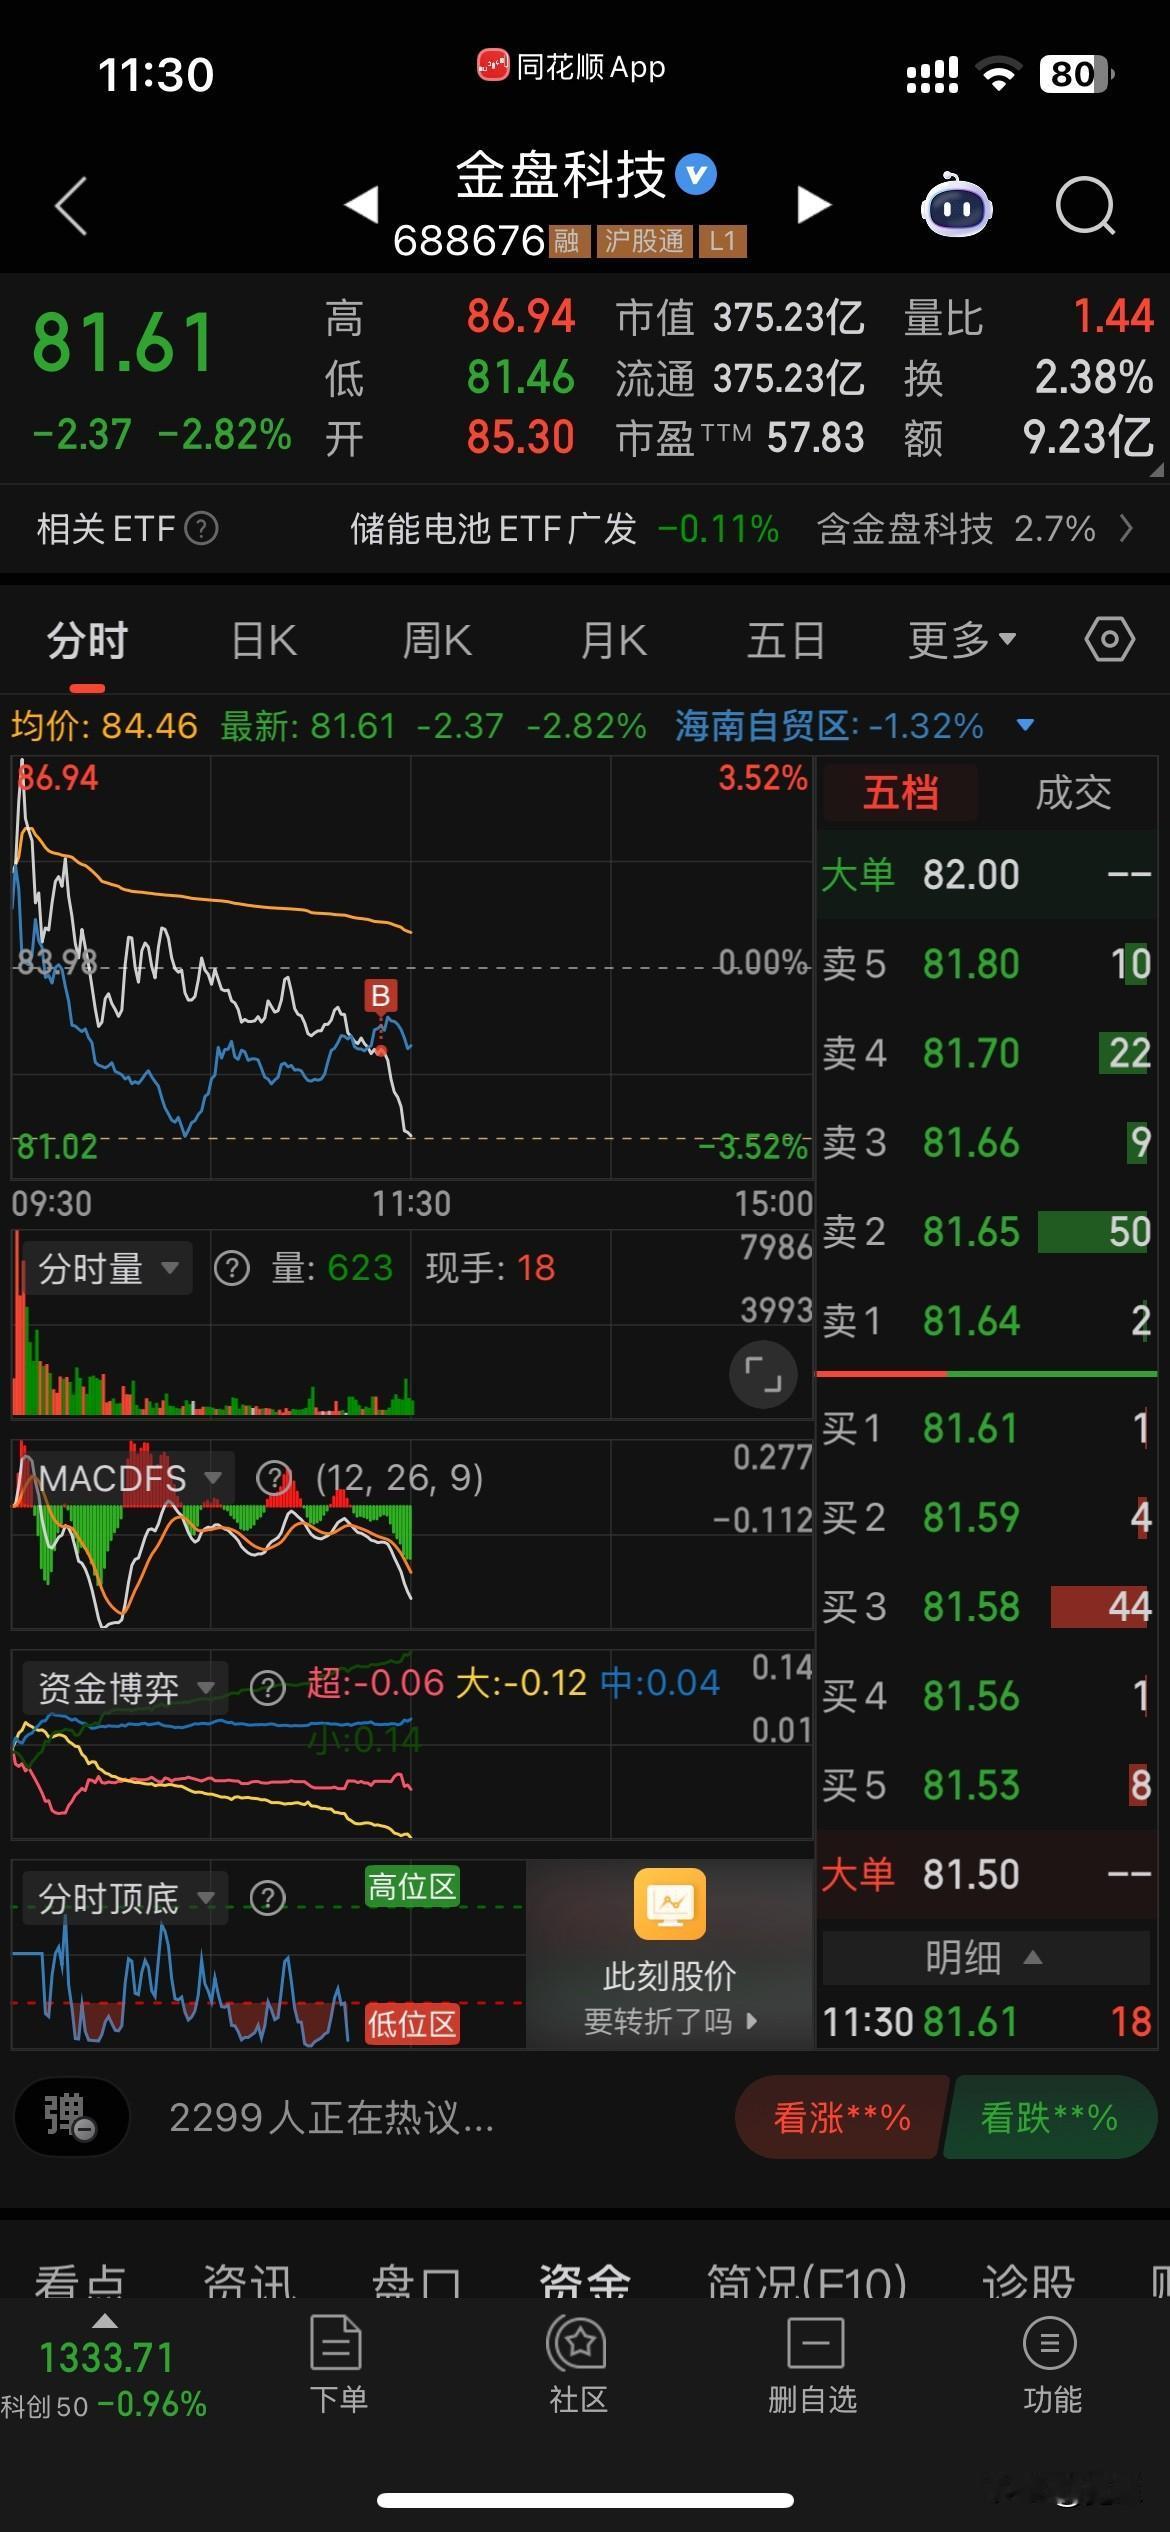Open 同花顺 App link in status bar
This screenshot has width=1170, height=2532.
click(x=571, y=67)
